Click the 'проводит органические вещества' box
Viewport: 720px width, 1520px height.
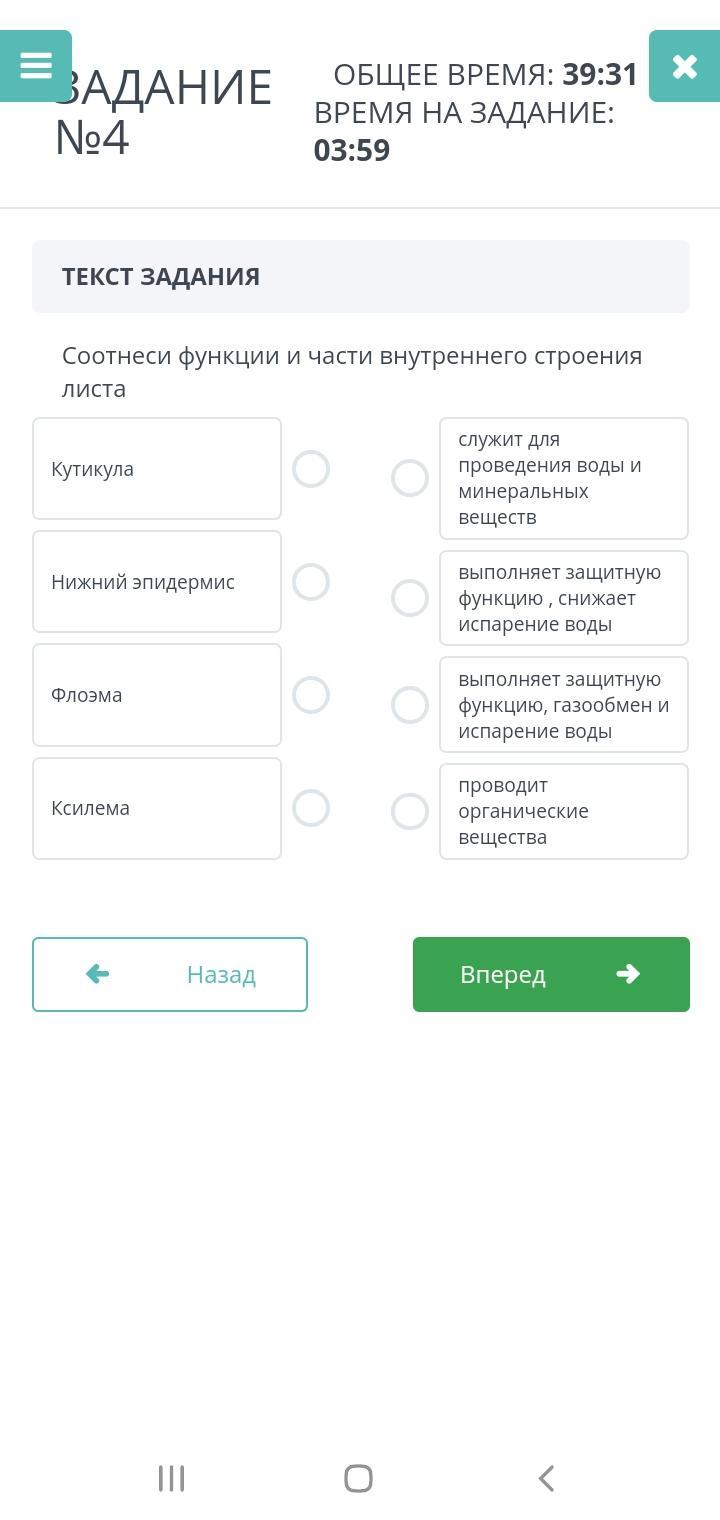564,811
